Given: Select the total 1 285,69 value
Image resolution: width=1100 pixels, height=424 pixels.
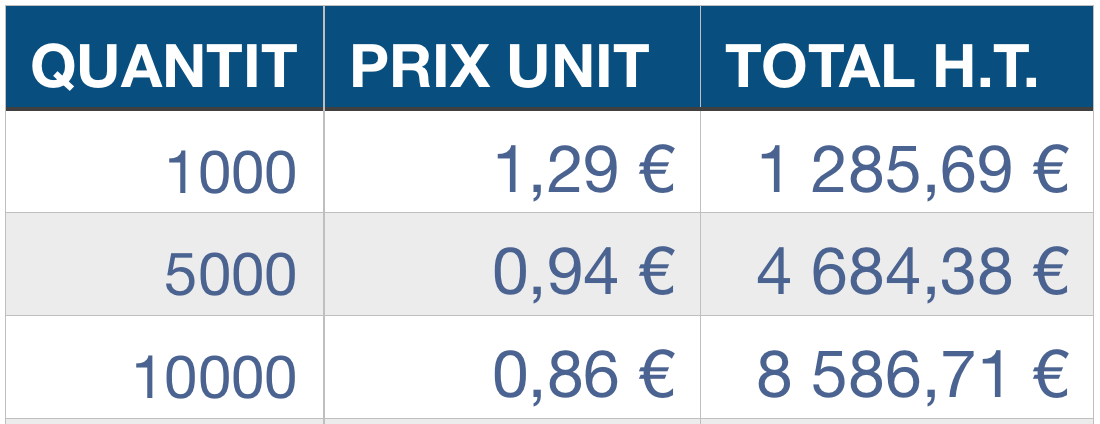Looking at the screenshot, I should [885, 171].
